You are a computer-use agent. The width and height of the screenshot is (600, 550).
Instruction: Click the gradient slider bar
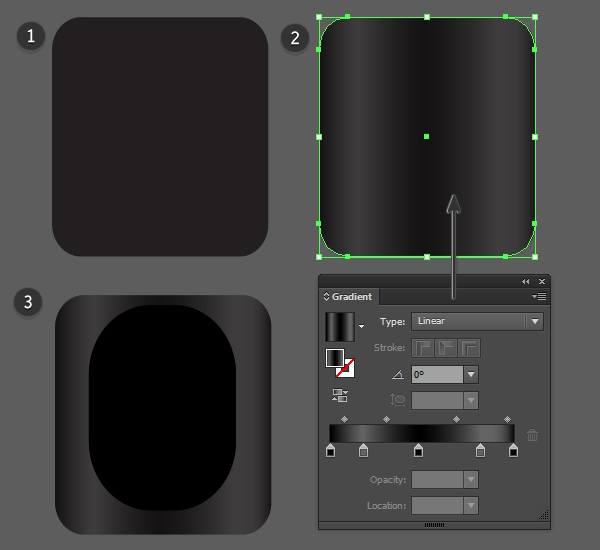422,434
